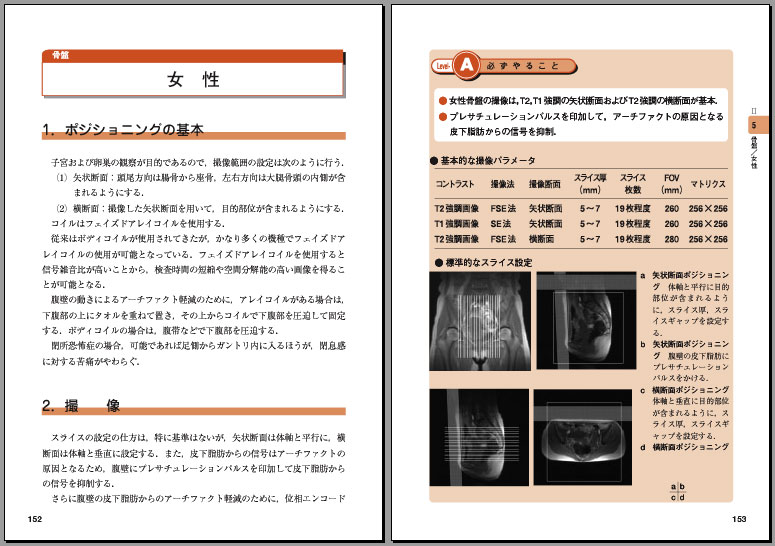The image size is (775, 546).
Task: Click the section heading '2. 撮像'
Action: (82, 406)
